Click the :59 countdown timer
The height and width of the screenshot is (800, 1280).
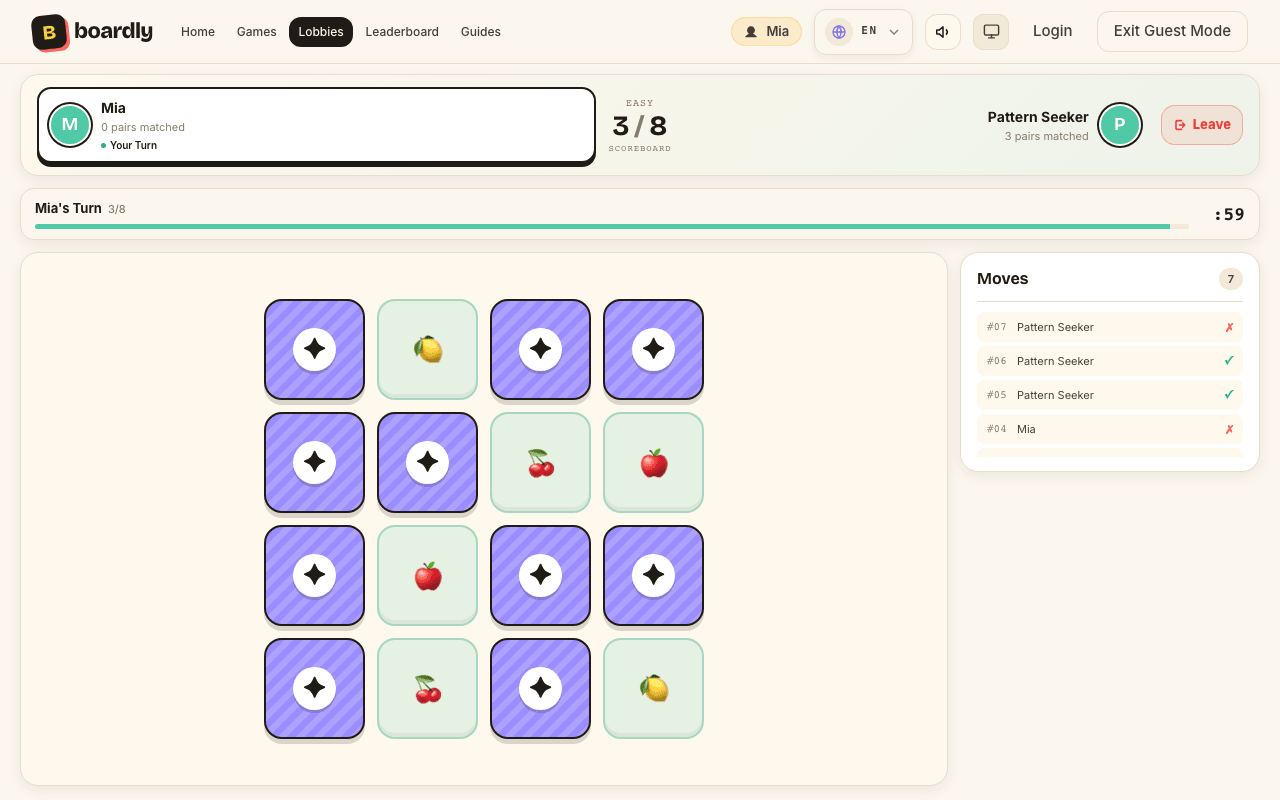click(x=1229, y=214)
